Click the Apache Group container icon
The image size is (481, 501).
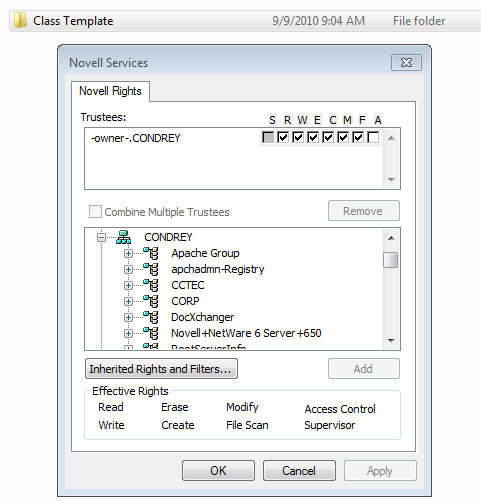click(151, 253)
